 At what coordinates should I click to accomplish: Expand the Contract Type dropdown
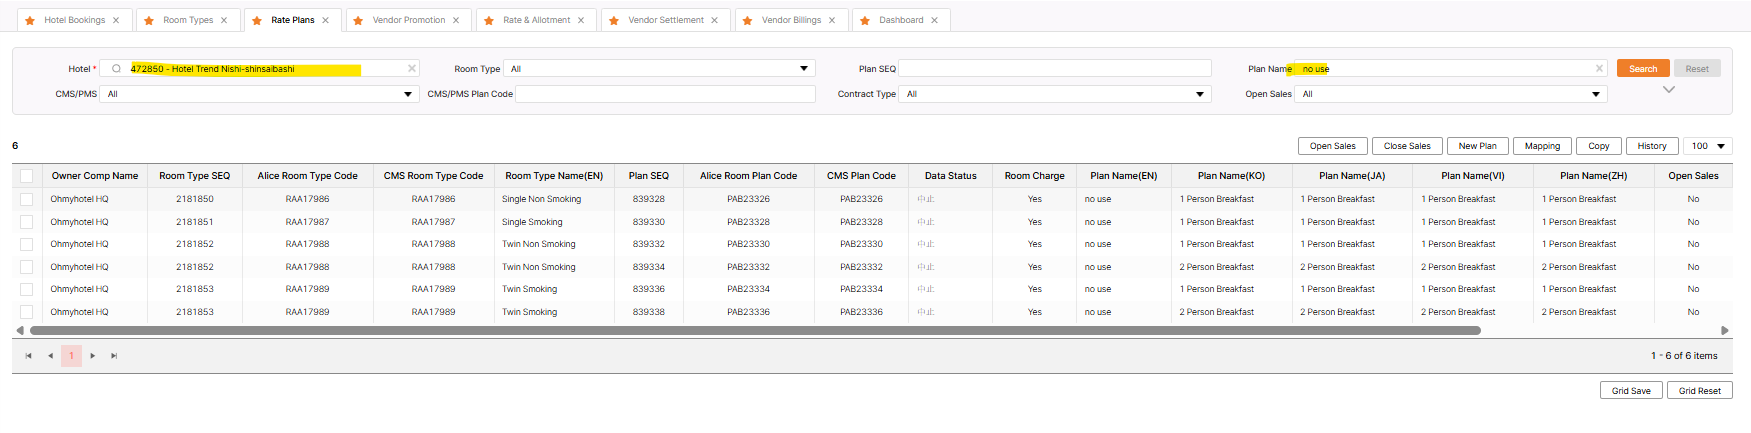(x=1199, y=94)
